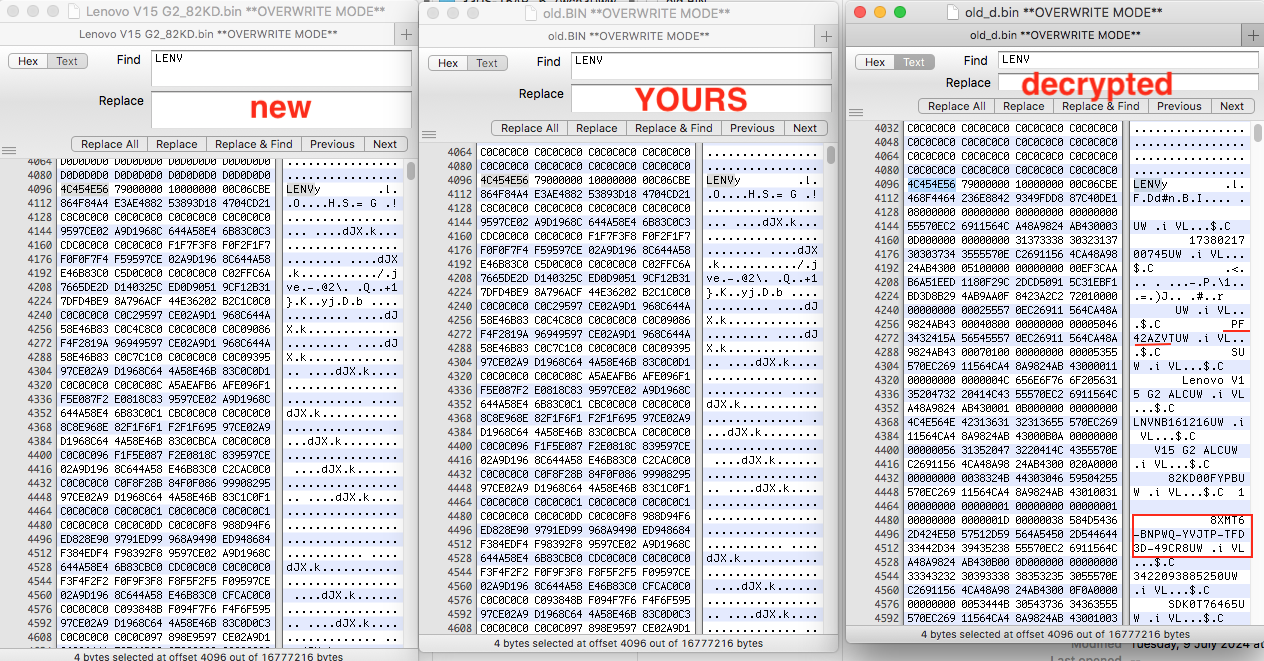Click Replace & Find in Lenovo V15 window
This screenshot has height=661, width=1264.
[x=254, y=144]
